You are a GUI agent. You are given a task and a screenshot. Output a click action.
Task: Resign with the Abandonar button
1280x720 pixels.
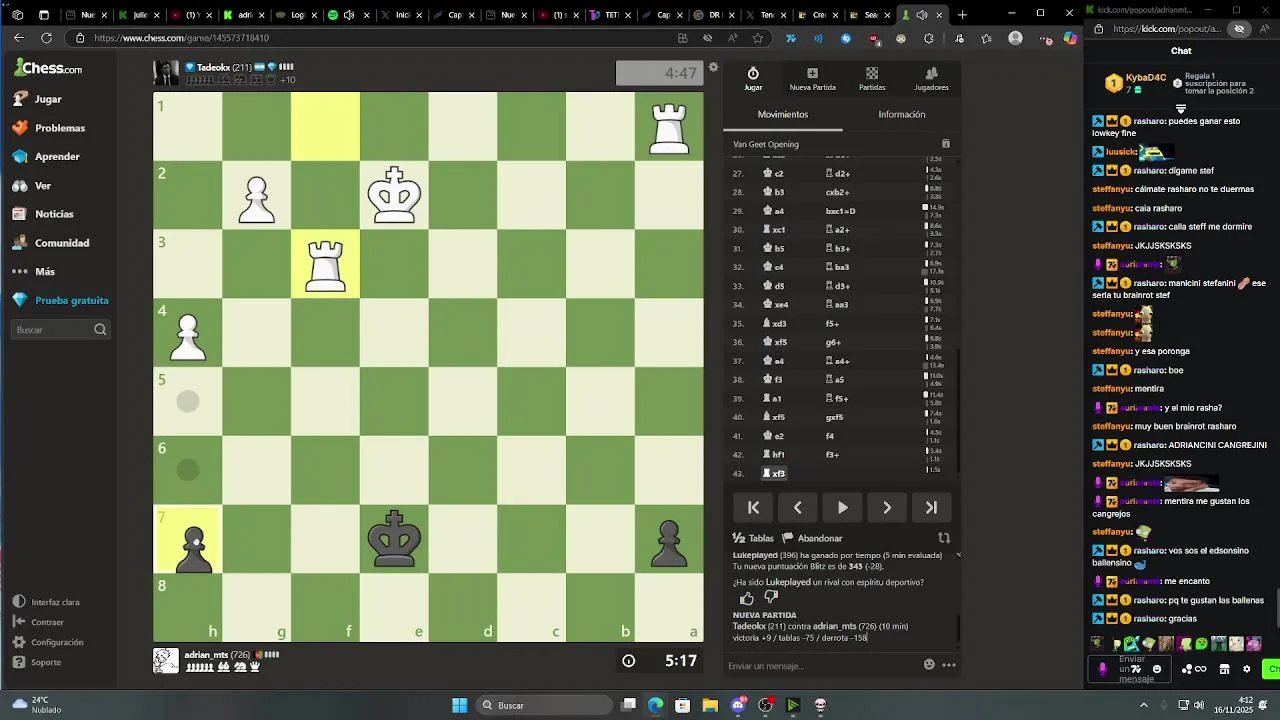pyautogui.click(x=812, y=538)
